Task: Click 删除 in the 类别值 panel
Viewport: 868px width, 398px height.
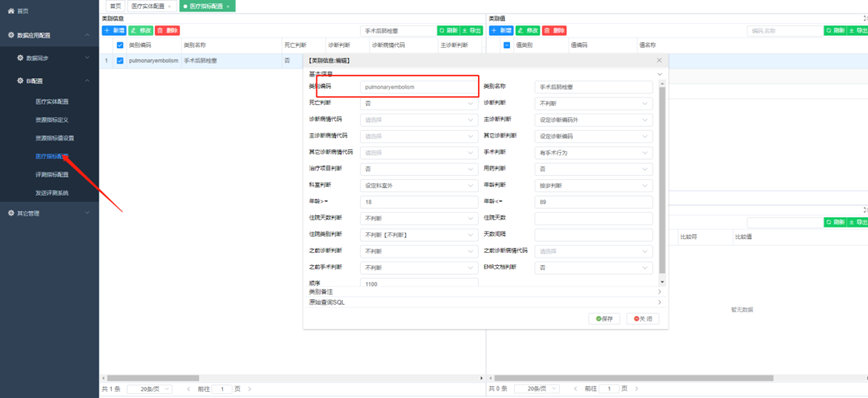Action: point(554,30)
